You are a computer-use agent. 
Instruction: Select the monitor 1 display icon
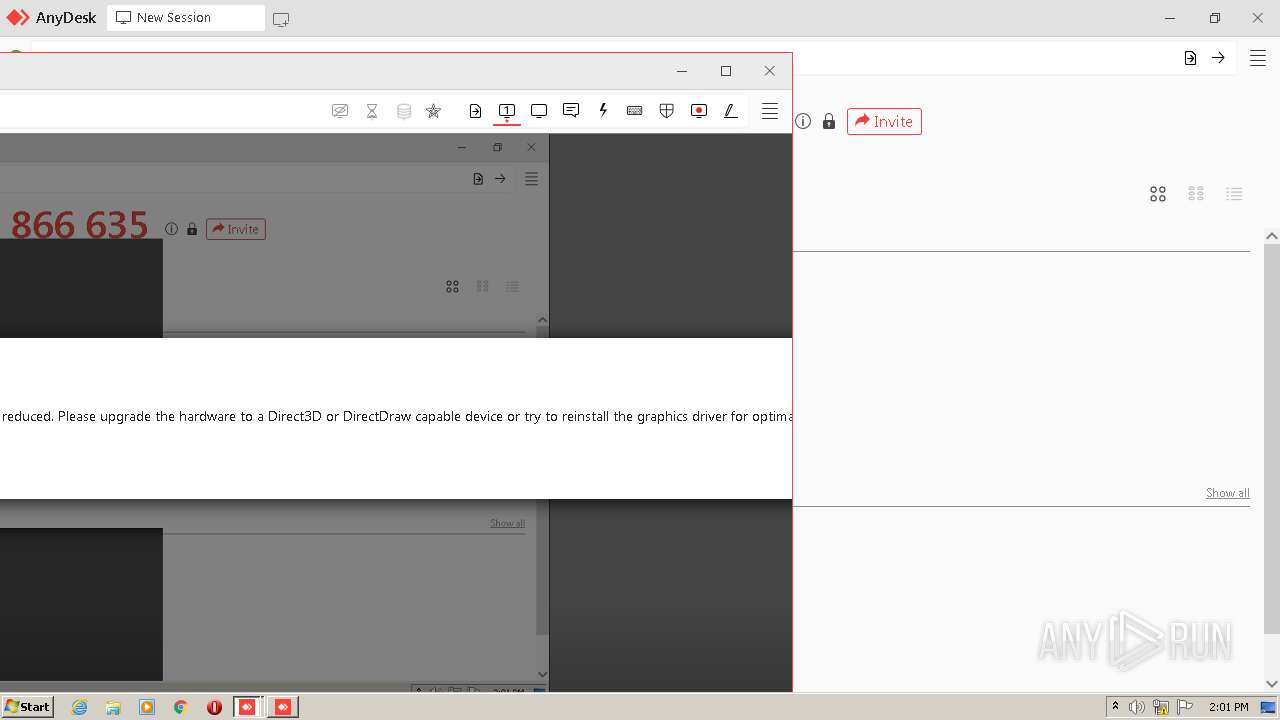coord(507,111)
